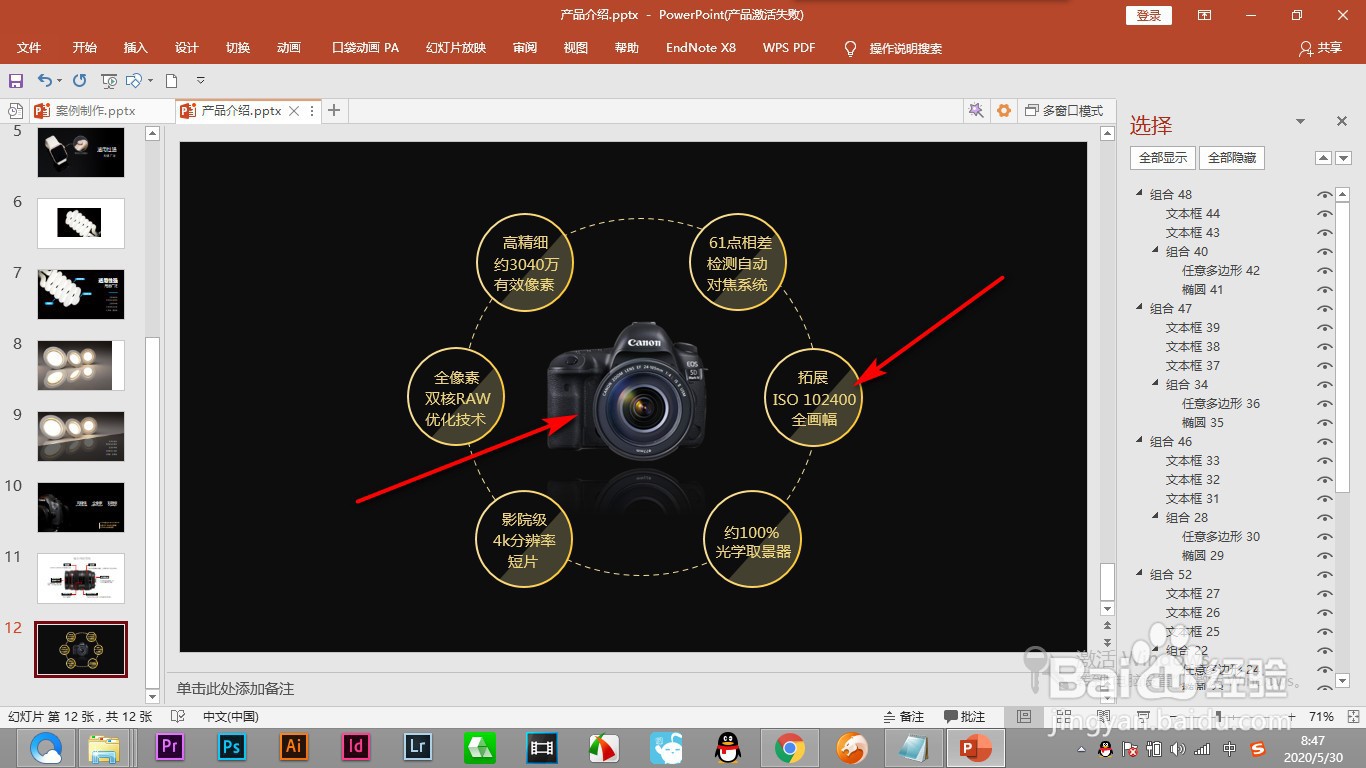Collapse 组合 47 group triangle
The width and height of the screenshot is (1366, 768).
click(1139, 308)
